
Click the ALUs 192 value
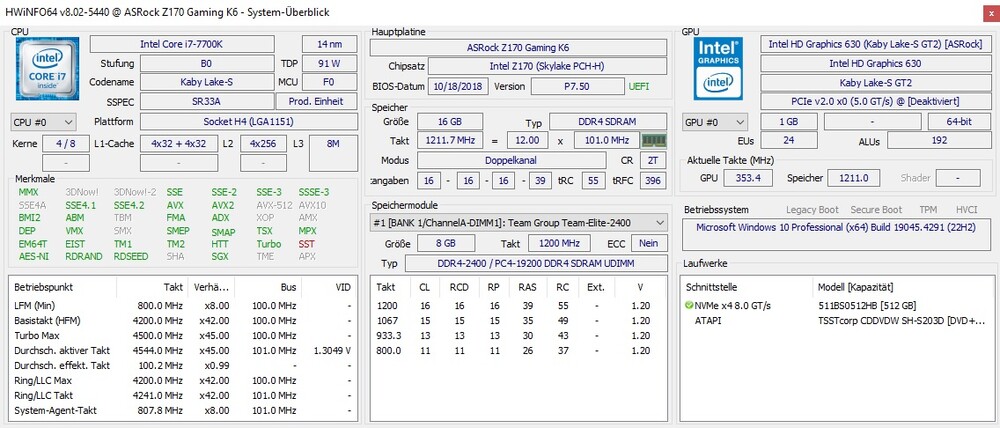point(938,140)
